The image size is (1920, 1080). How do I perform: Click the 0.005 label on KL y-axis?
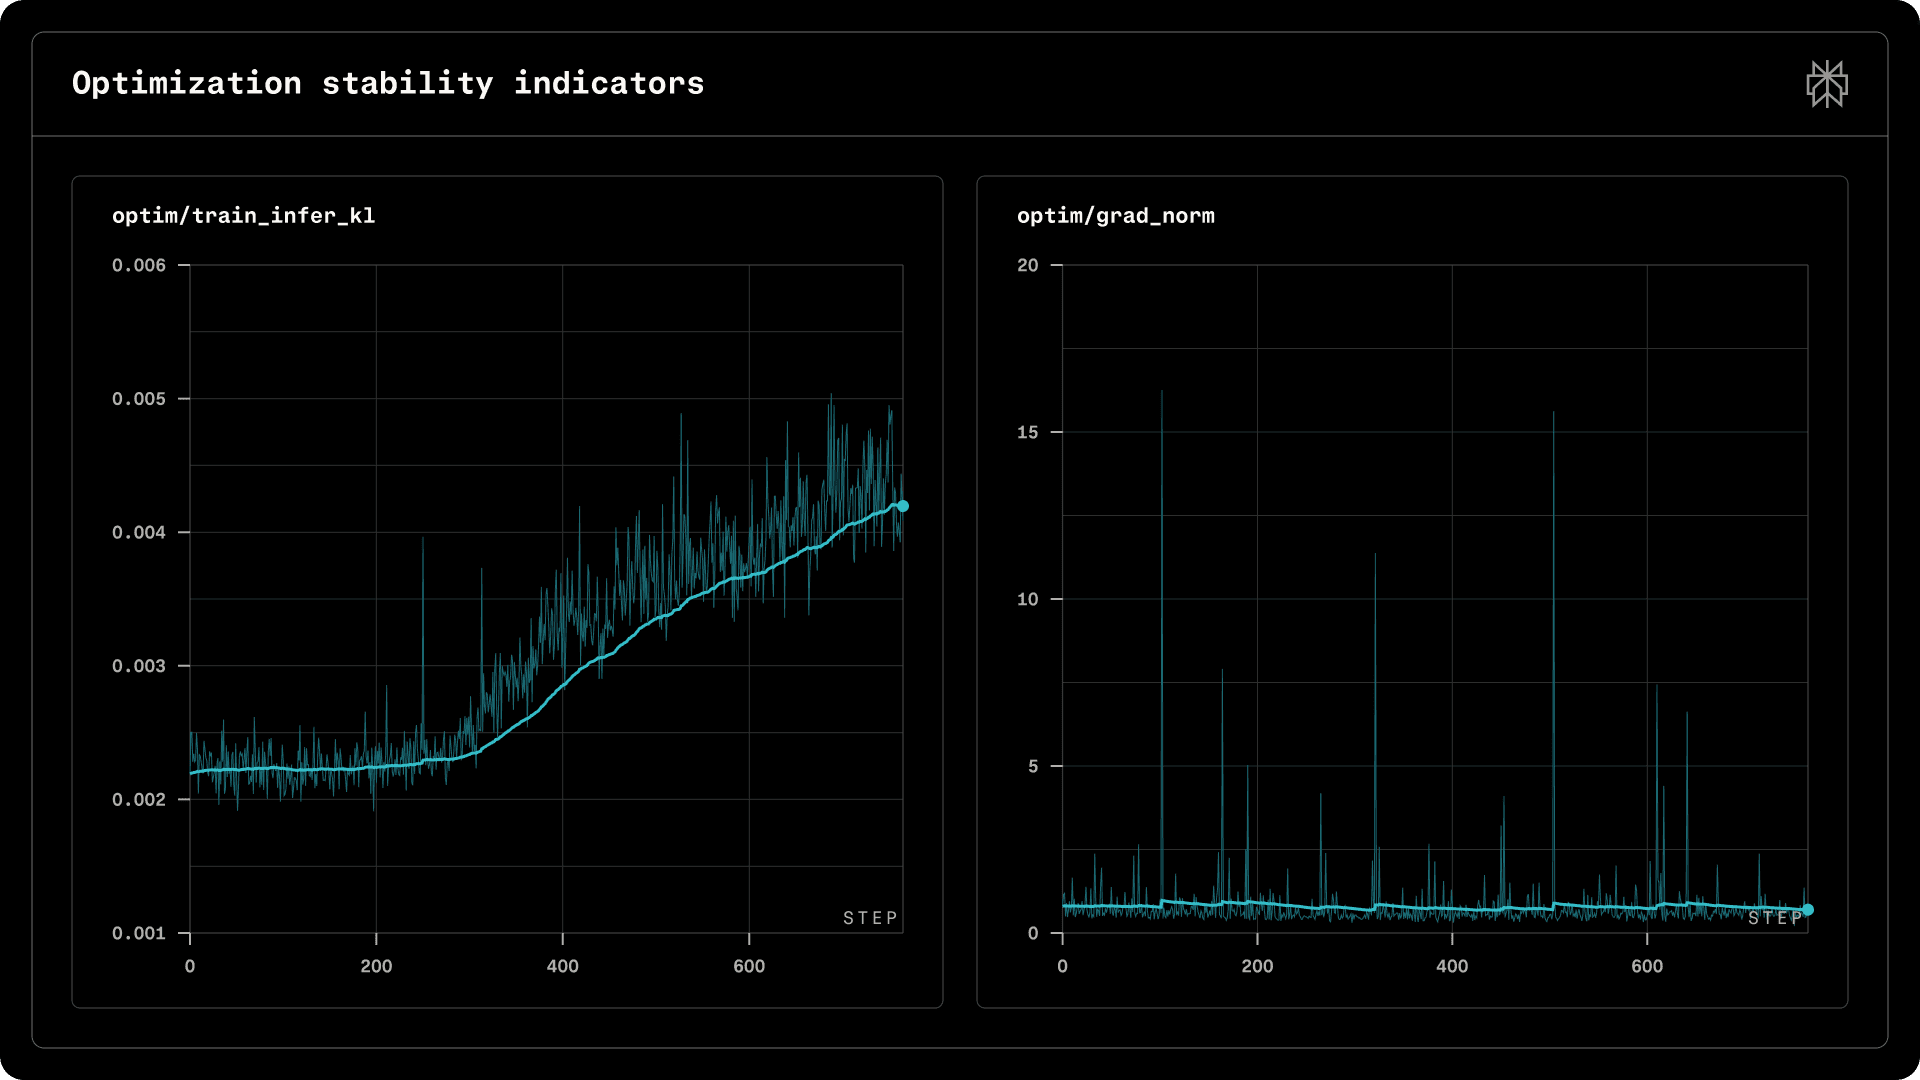[x=139, y=399]
